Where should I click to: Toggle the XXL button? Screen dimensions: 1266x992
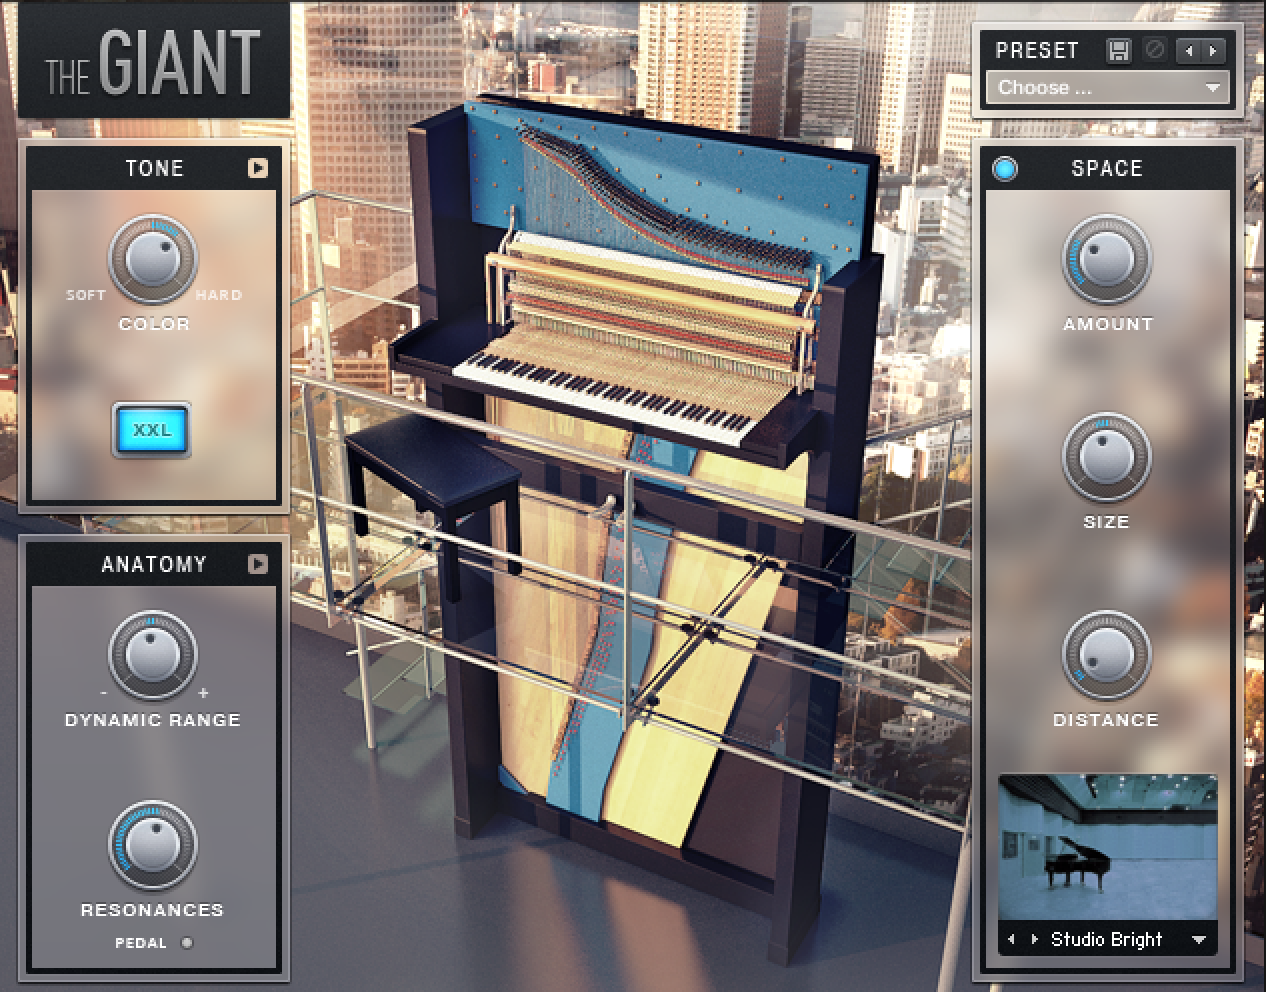(152, 431)
